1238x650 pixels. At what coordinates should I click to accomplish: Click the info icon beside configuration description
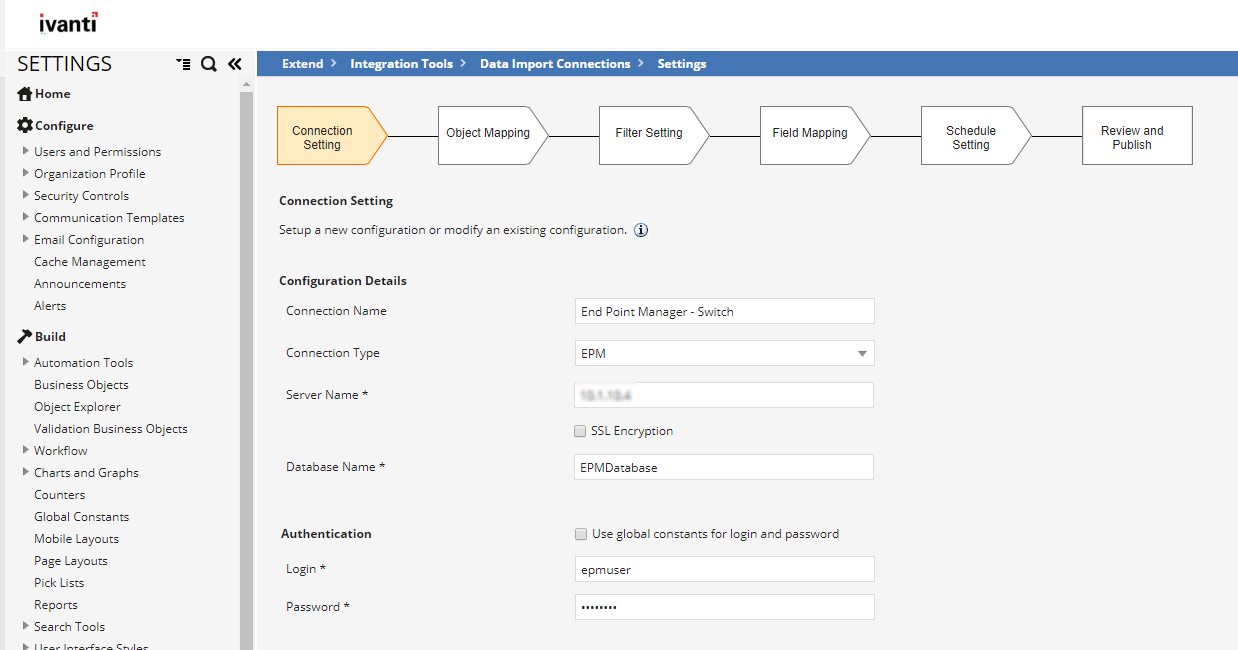(x=641, y=230)
